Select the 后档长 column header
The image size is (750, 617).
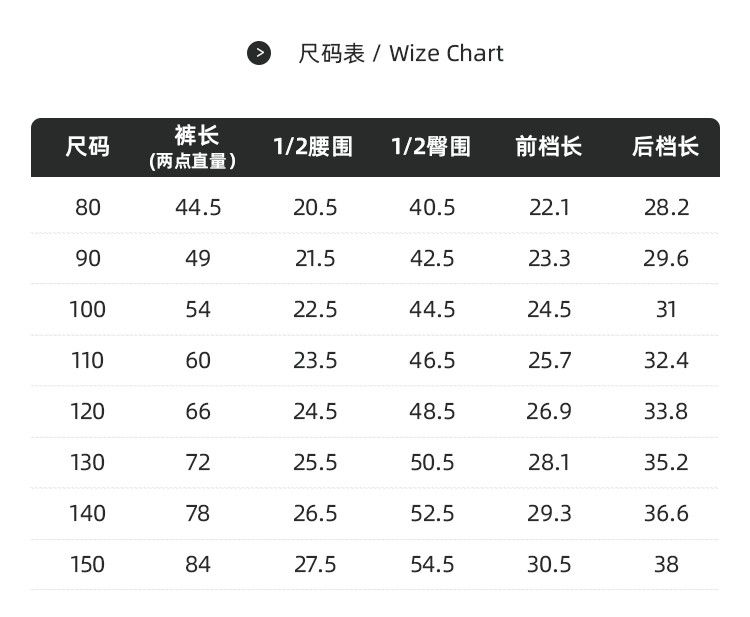coord(665,146)
